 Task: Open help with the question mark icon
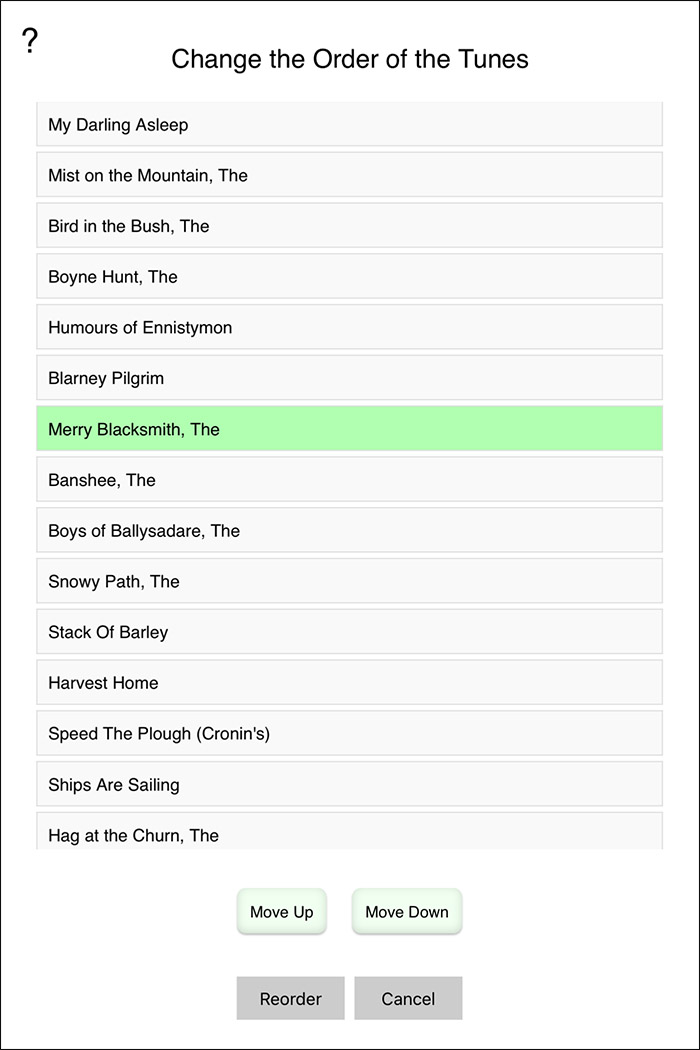pos(30,41)
